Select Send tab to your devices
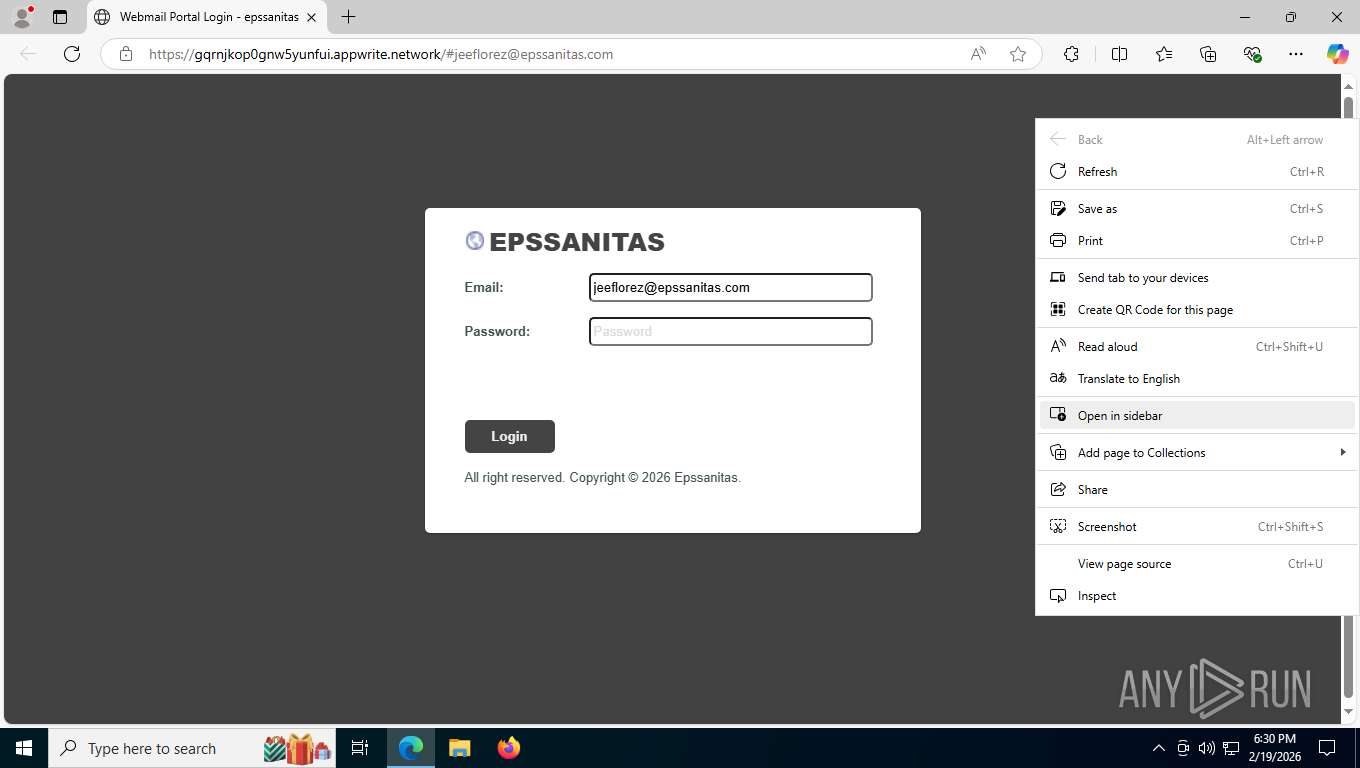1360x768 pixels. 1197,277
